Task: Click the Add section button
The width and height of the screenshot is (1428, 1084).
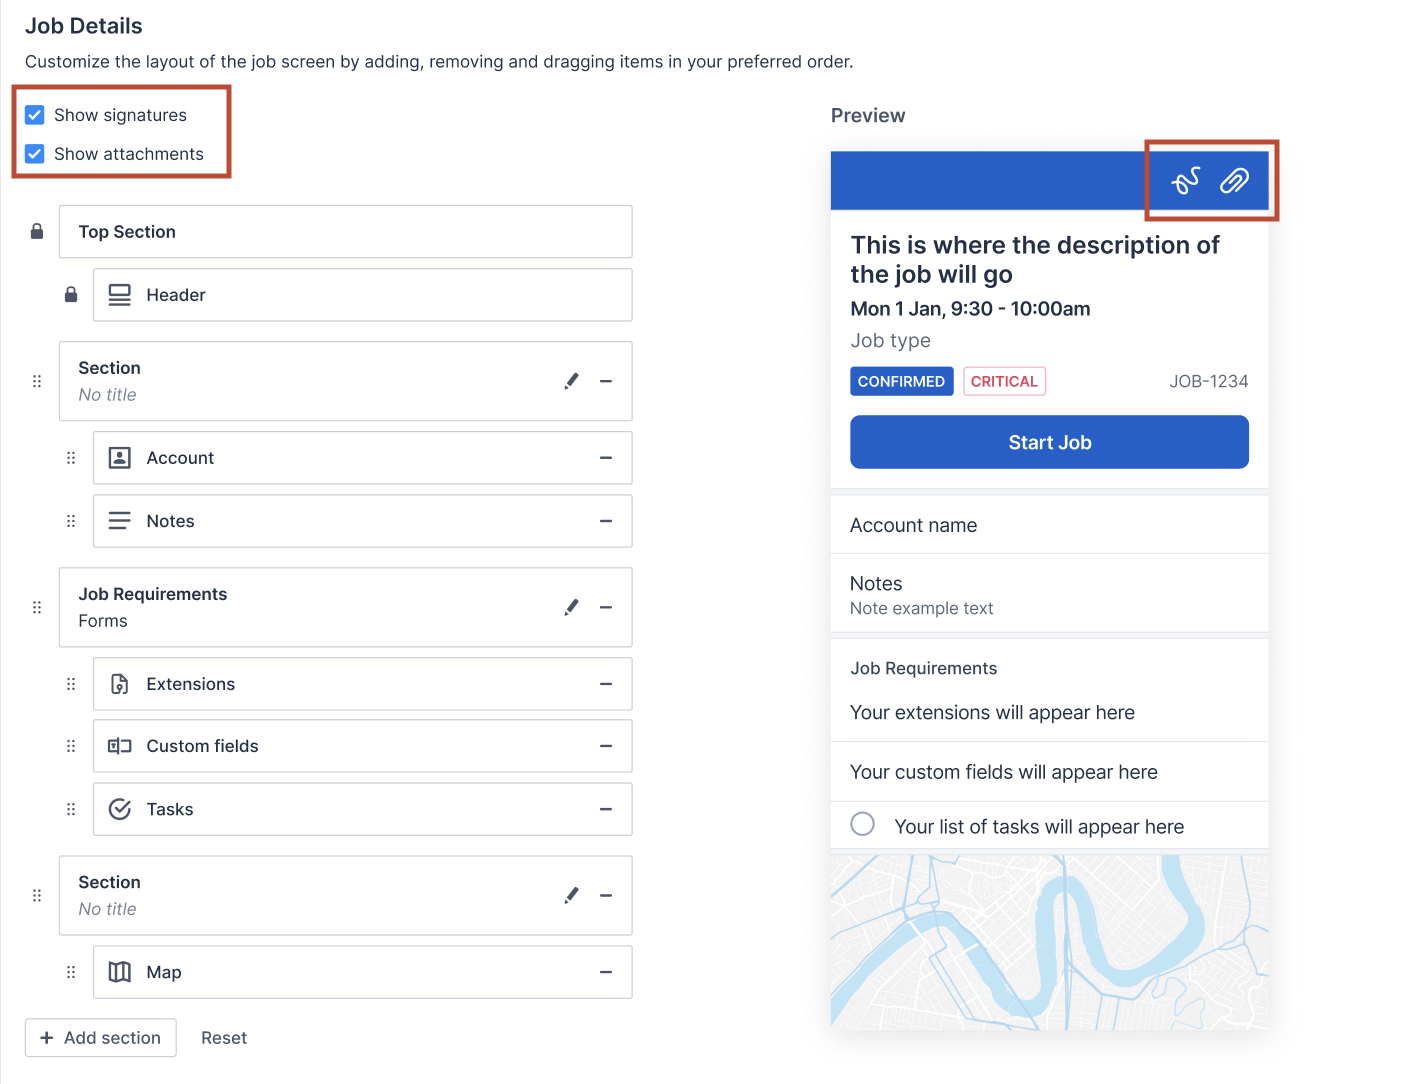Action: [100, 1037]
